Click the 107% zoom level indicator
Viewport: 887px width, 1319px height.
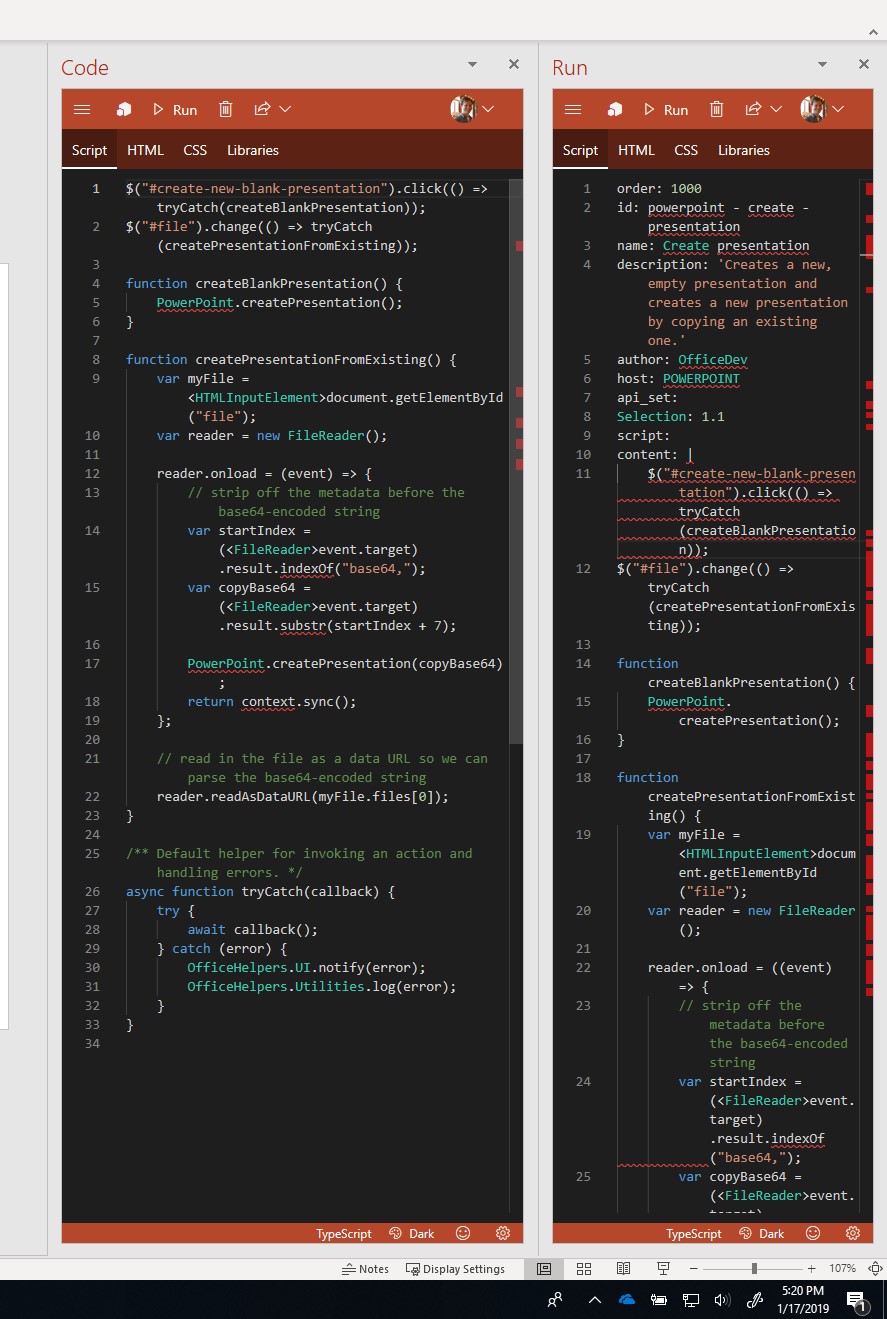[841, 1268]
